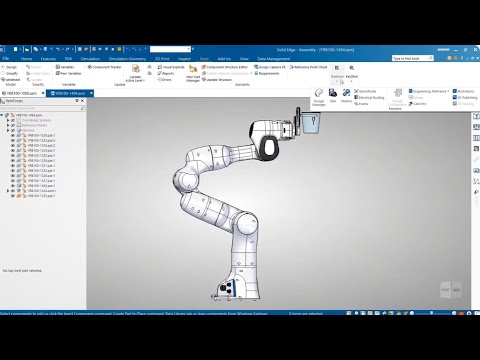Click the search magnifier in find tools box
Image resolution: width=480 pixels, height=360 pixels.
pyautogui.click(x=431, y=58)
